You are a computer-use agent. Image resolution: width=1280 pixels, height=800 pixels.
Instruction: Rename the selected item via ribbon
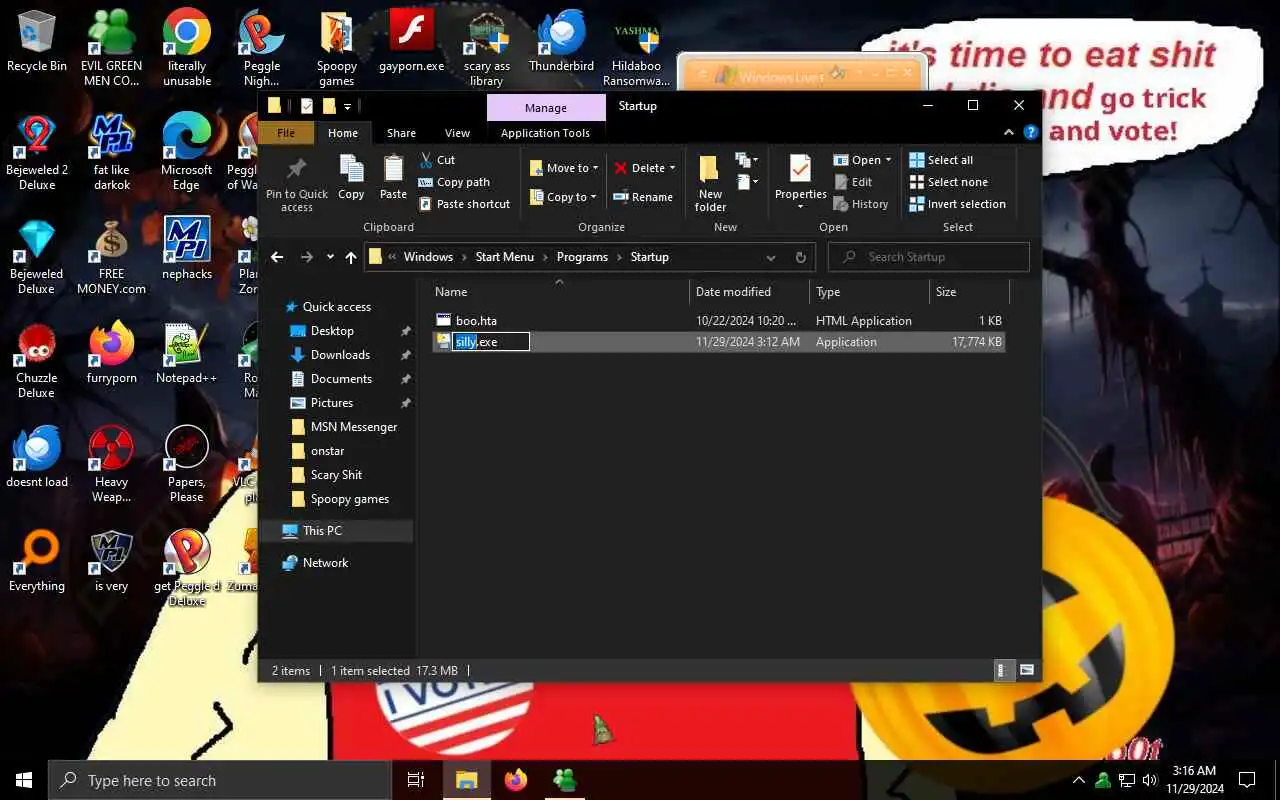(643, 197)
